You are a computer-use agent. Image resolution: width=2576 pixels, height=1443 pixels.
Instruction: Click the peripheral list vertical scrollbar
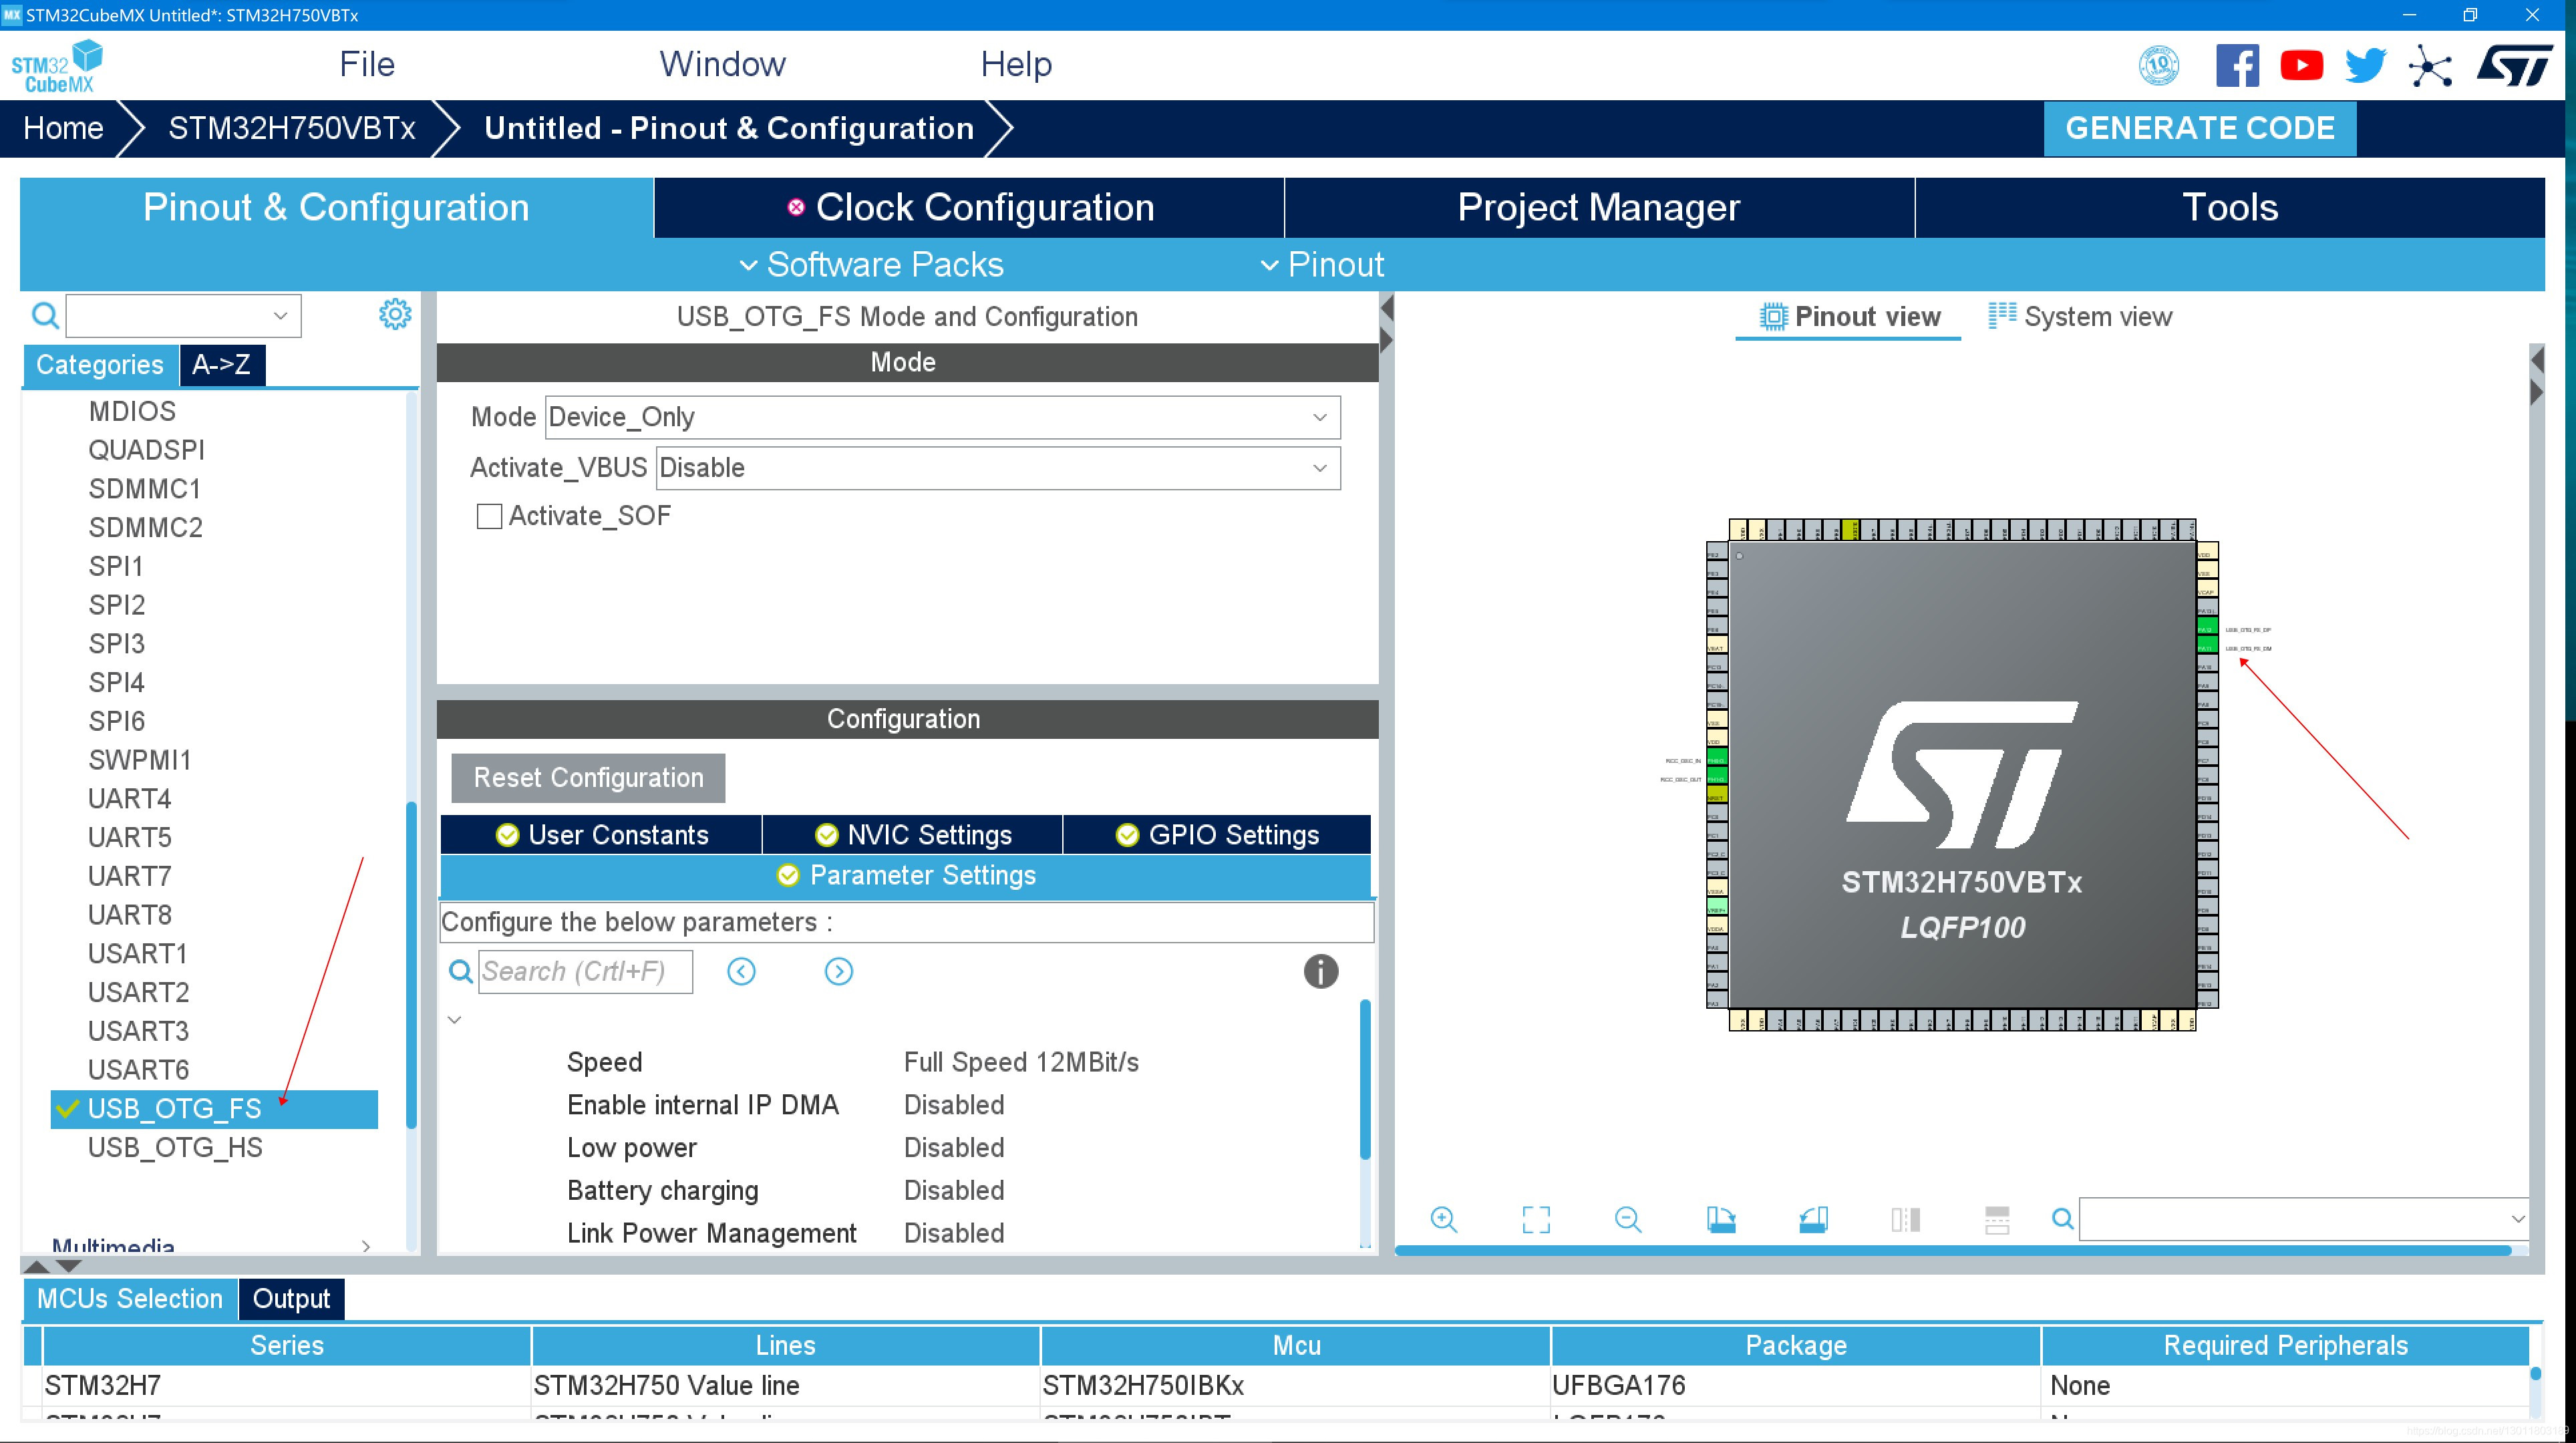(x=411, y=965)
